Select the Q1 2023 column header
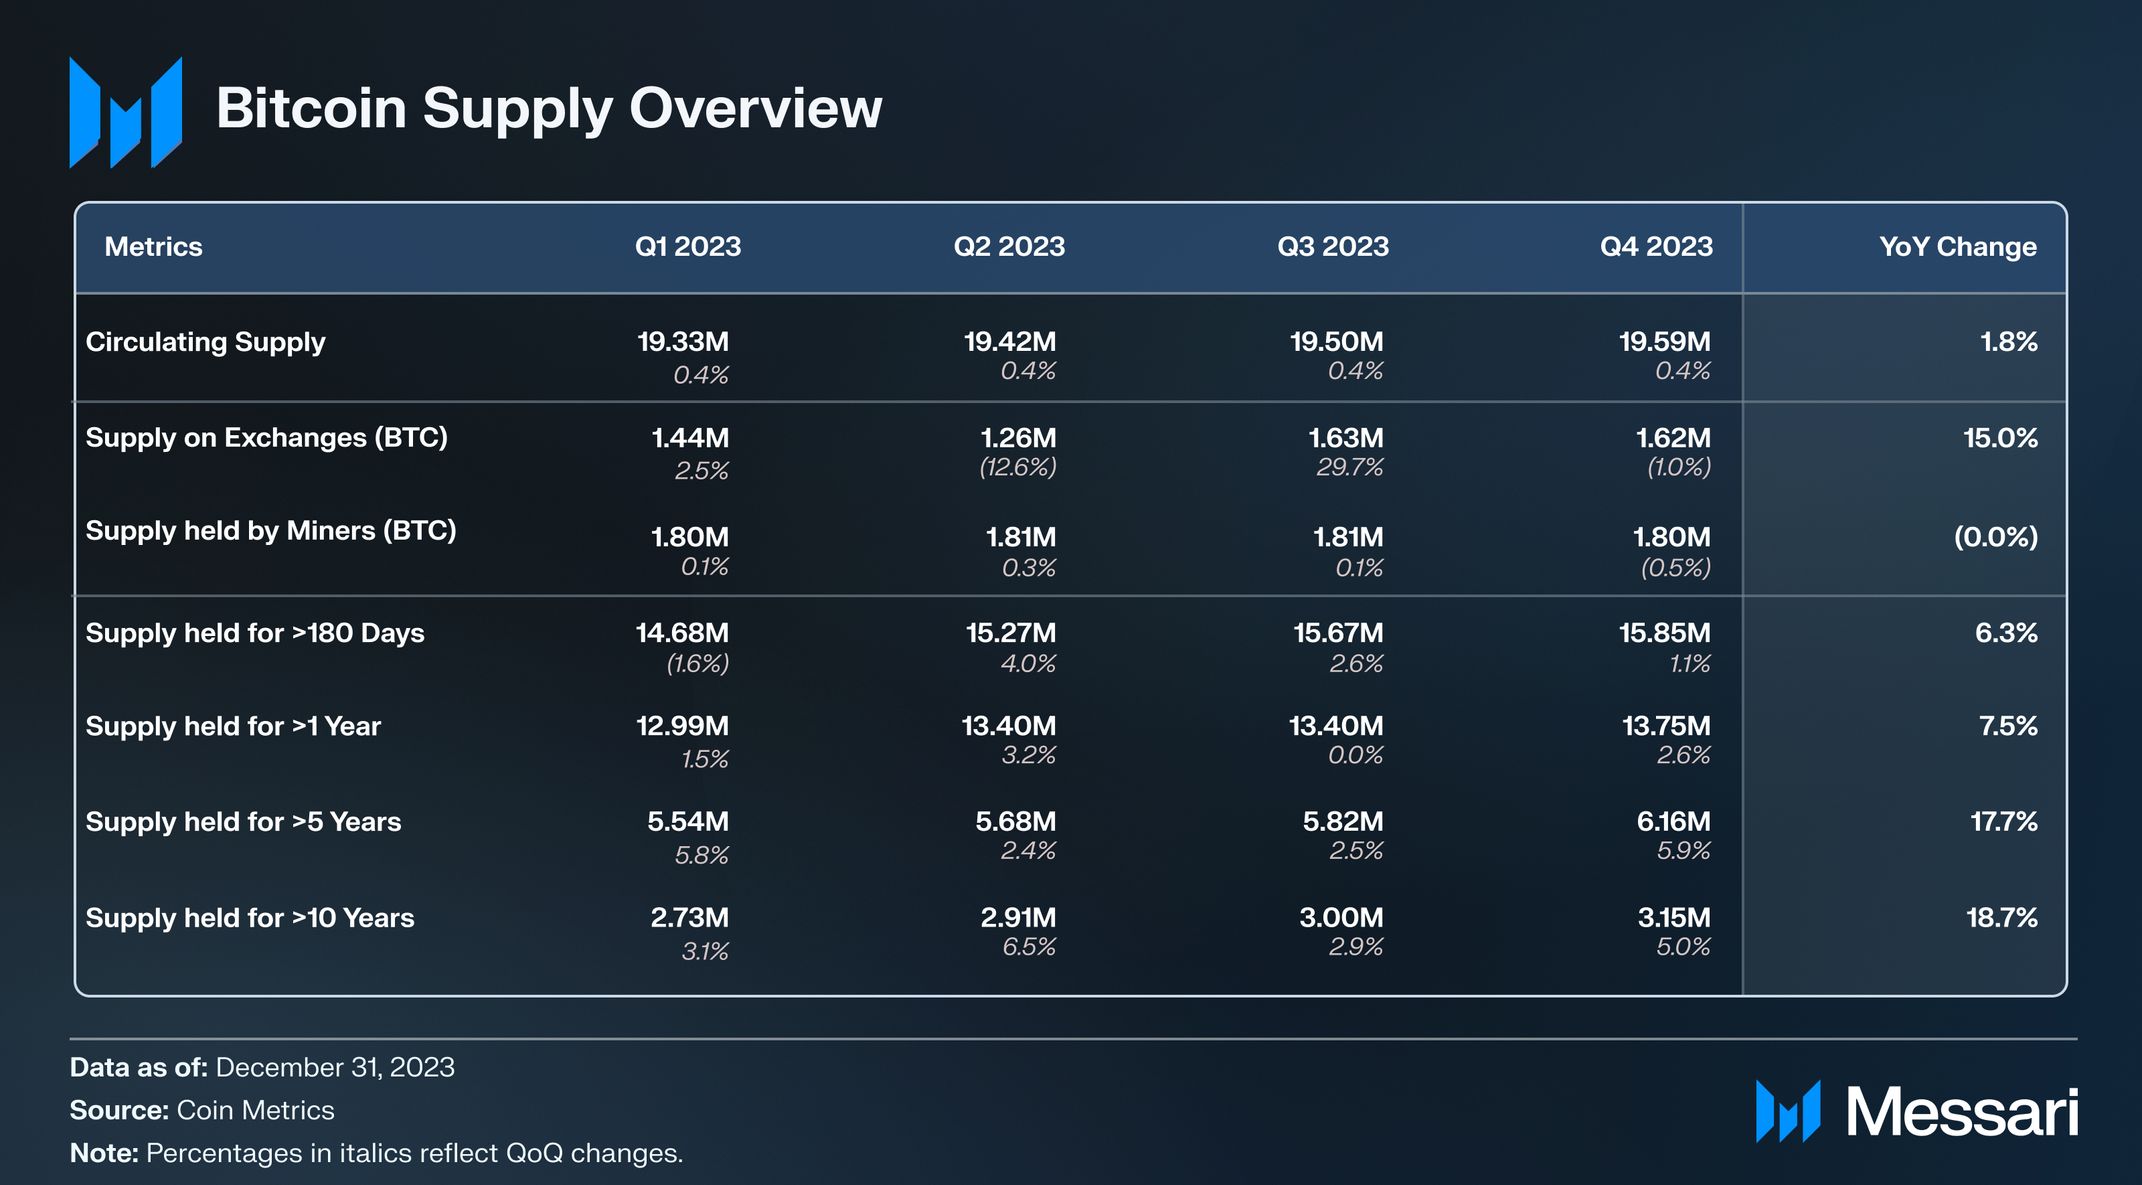2142x1185 pixels. click(x=688, y=247)
